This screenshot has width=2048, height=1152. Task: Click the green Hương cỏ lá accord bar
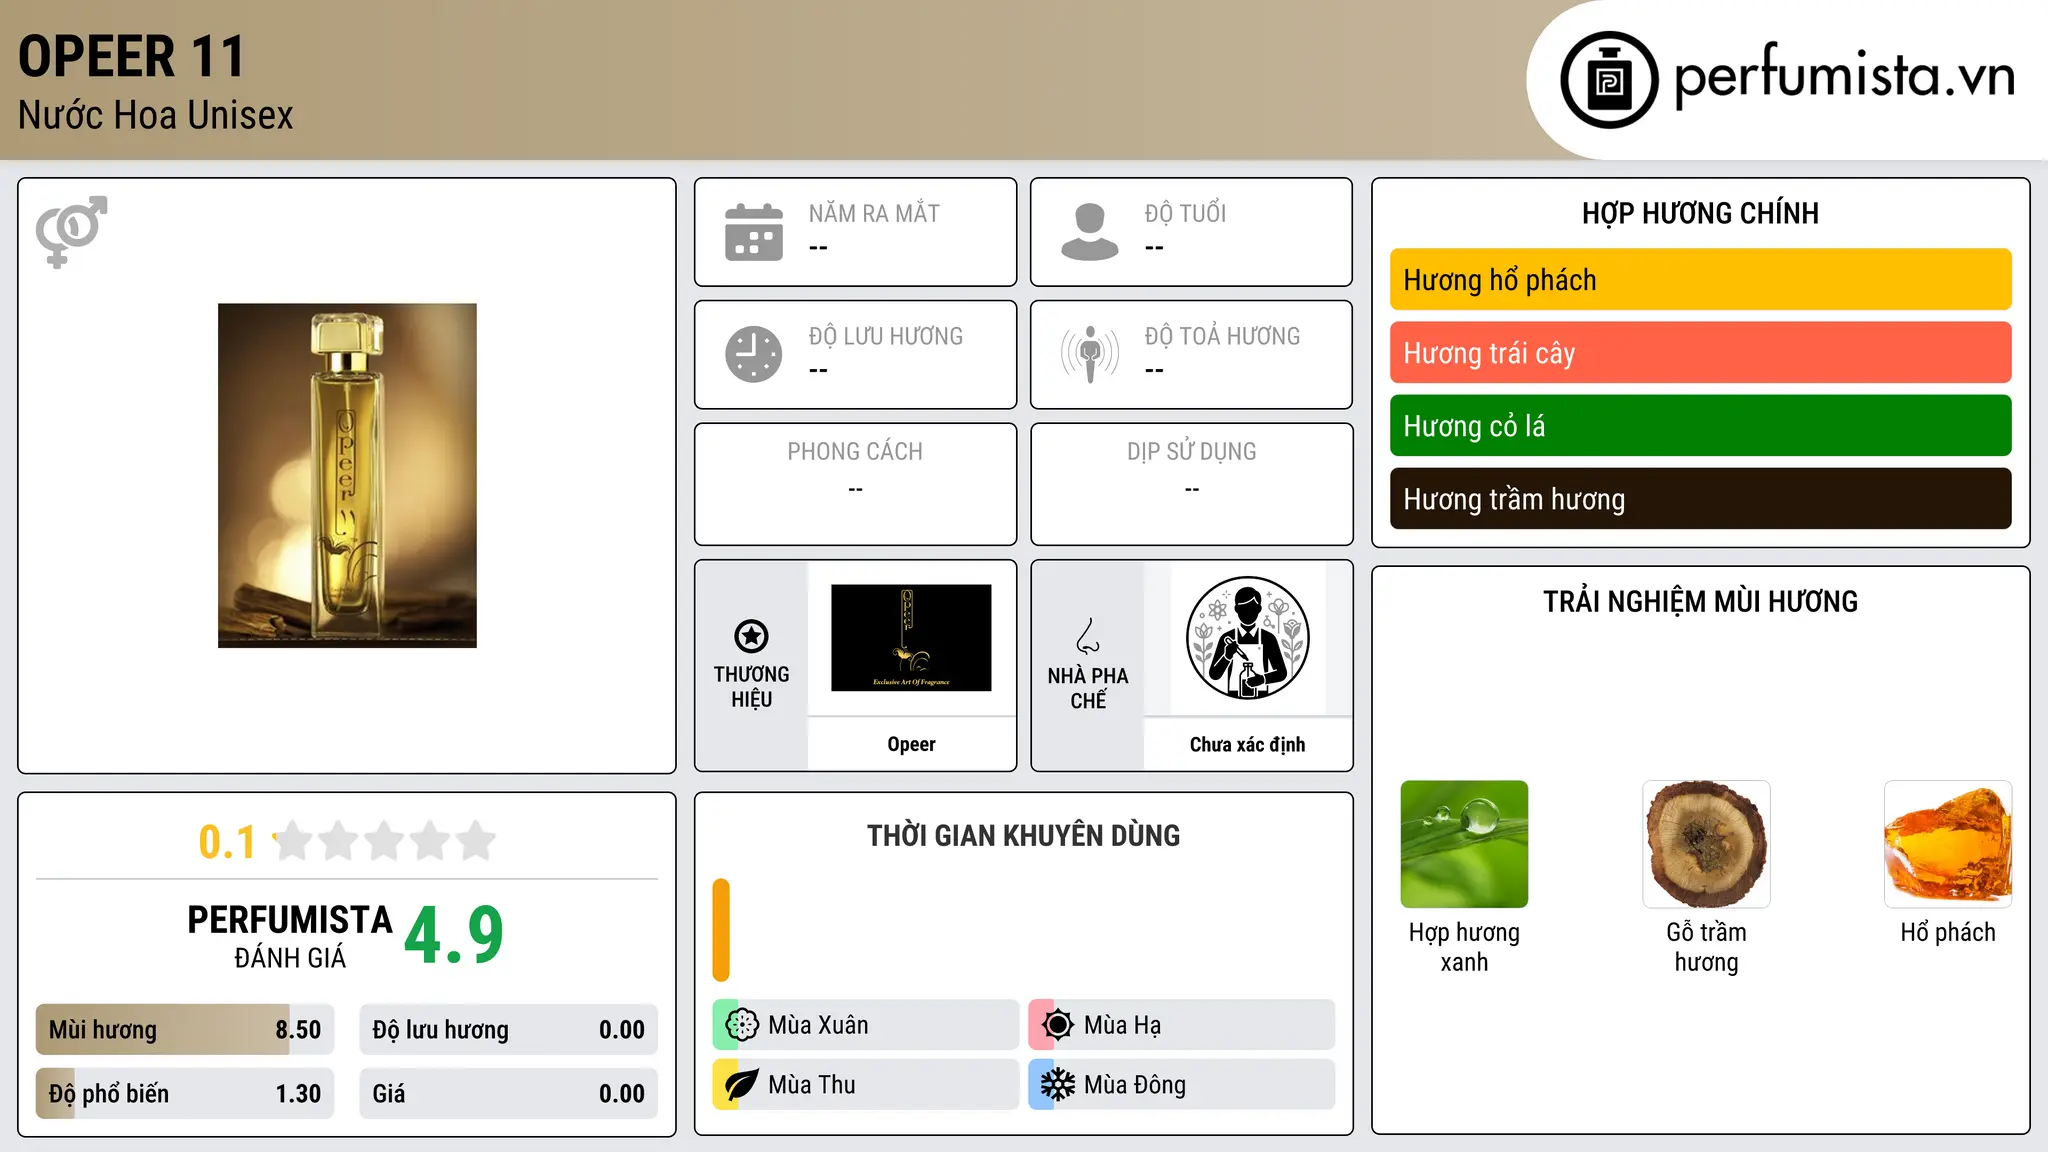pyautogui.click(x=1700, y=426)
